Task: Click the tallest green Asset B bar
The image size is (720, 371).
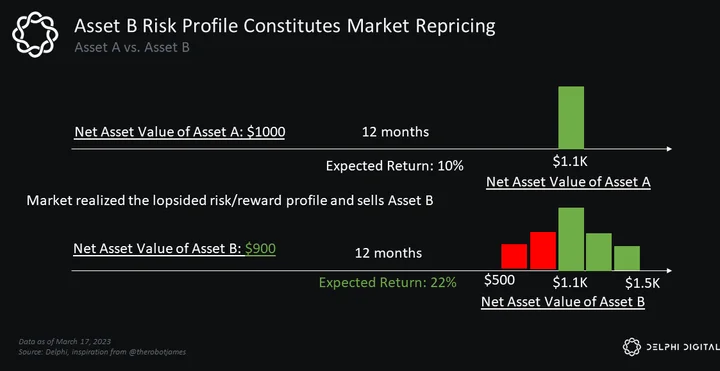Action: click(571, 239)
